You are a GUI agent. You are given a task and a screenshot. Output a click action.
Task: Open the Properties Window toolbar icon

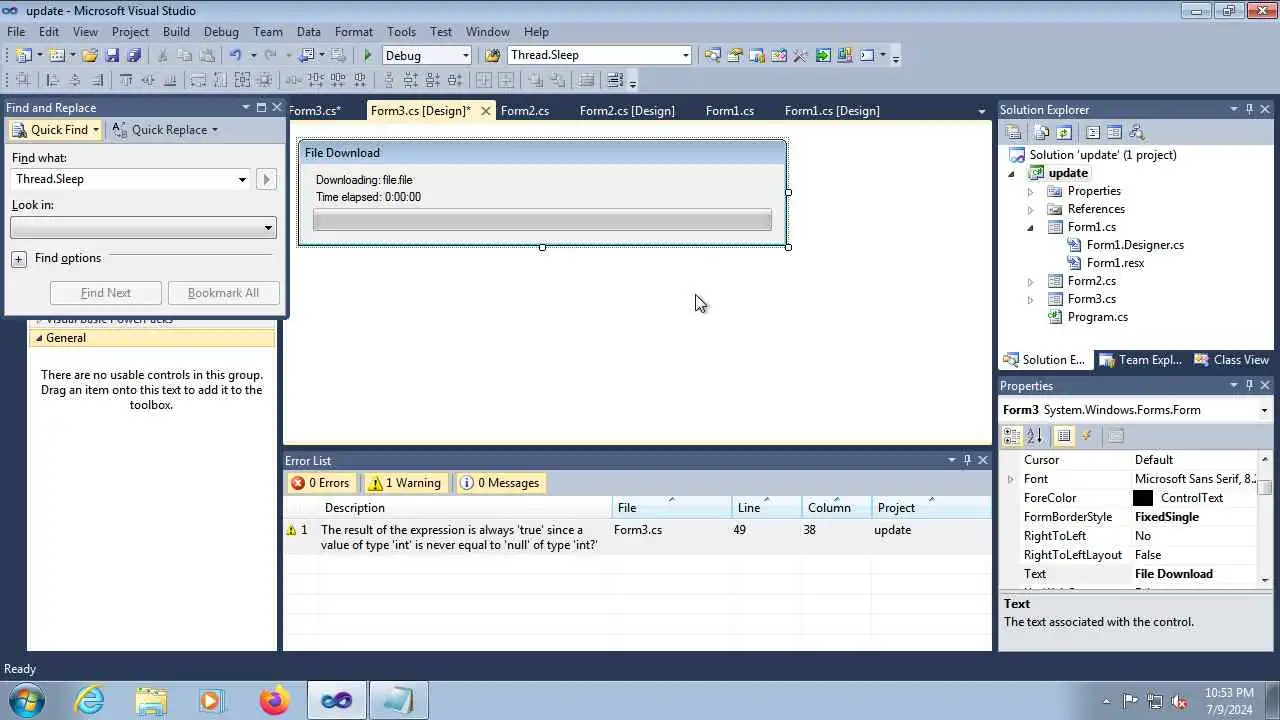735,56
